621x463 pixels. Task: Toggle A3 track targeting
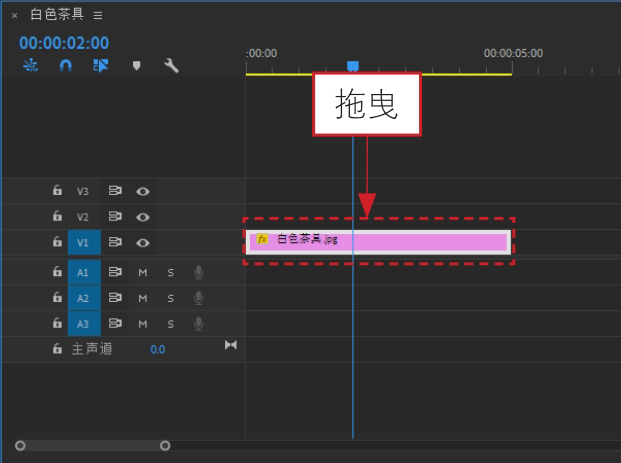(x=84, y=324)
